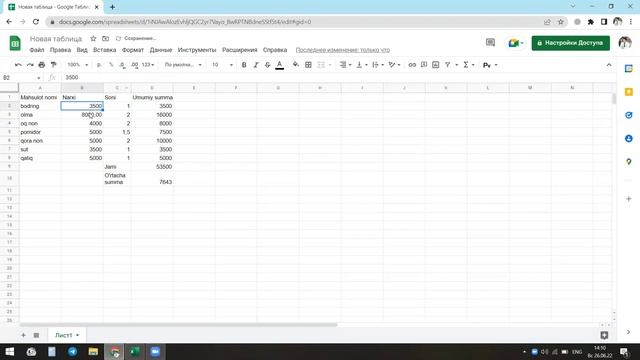Go to the Sheets home logo
This screenshot has height=360, width=640.
click(15, 43)
